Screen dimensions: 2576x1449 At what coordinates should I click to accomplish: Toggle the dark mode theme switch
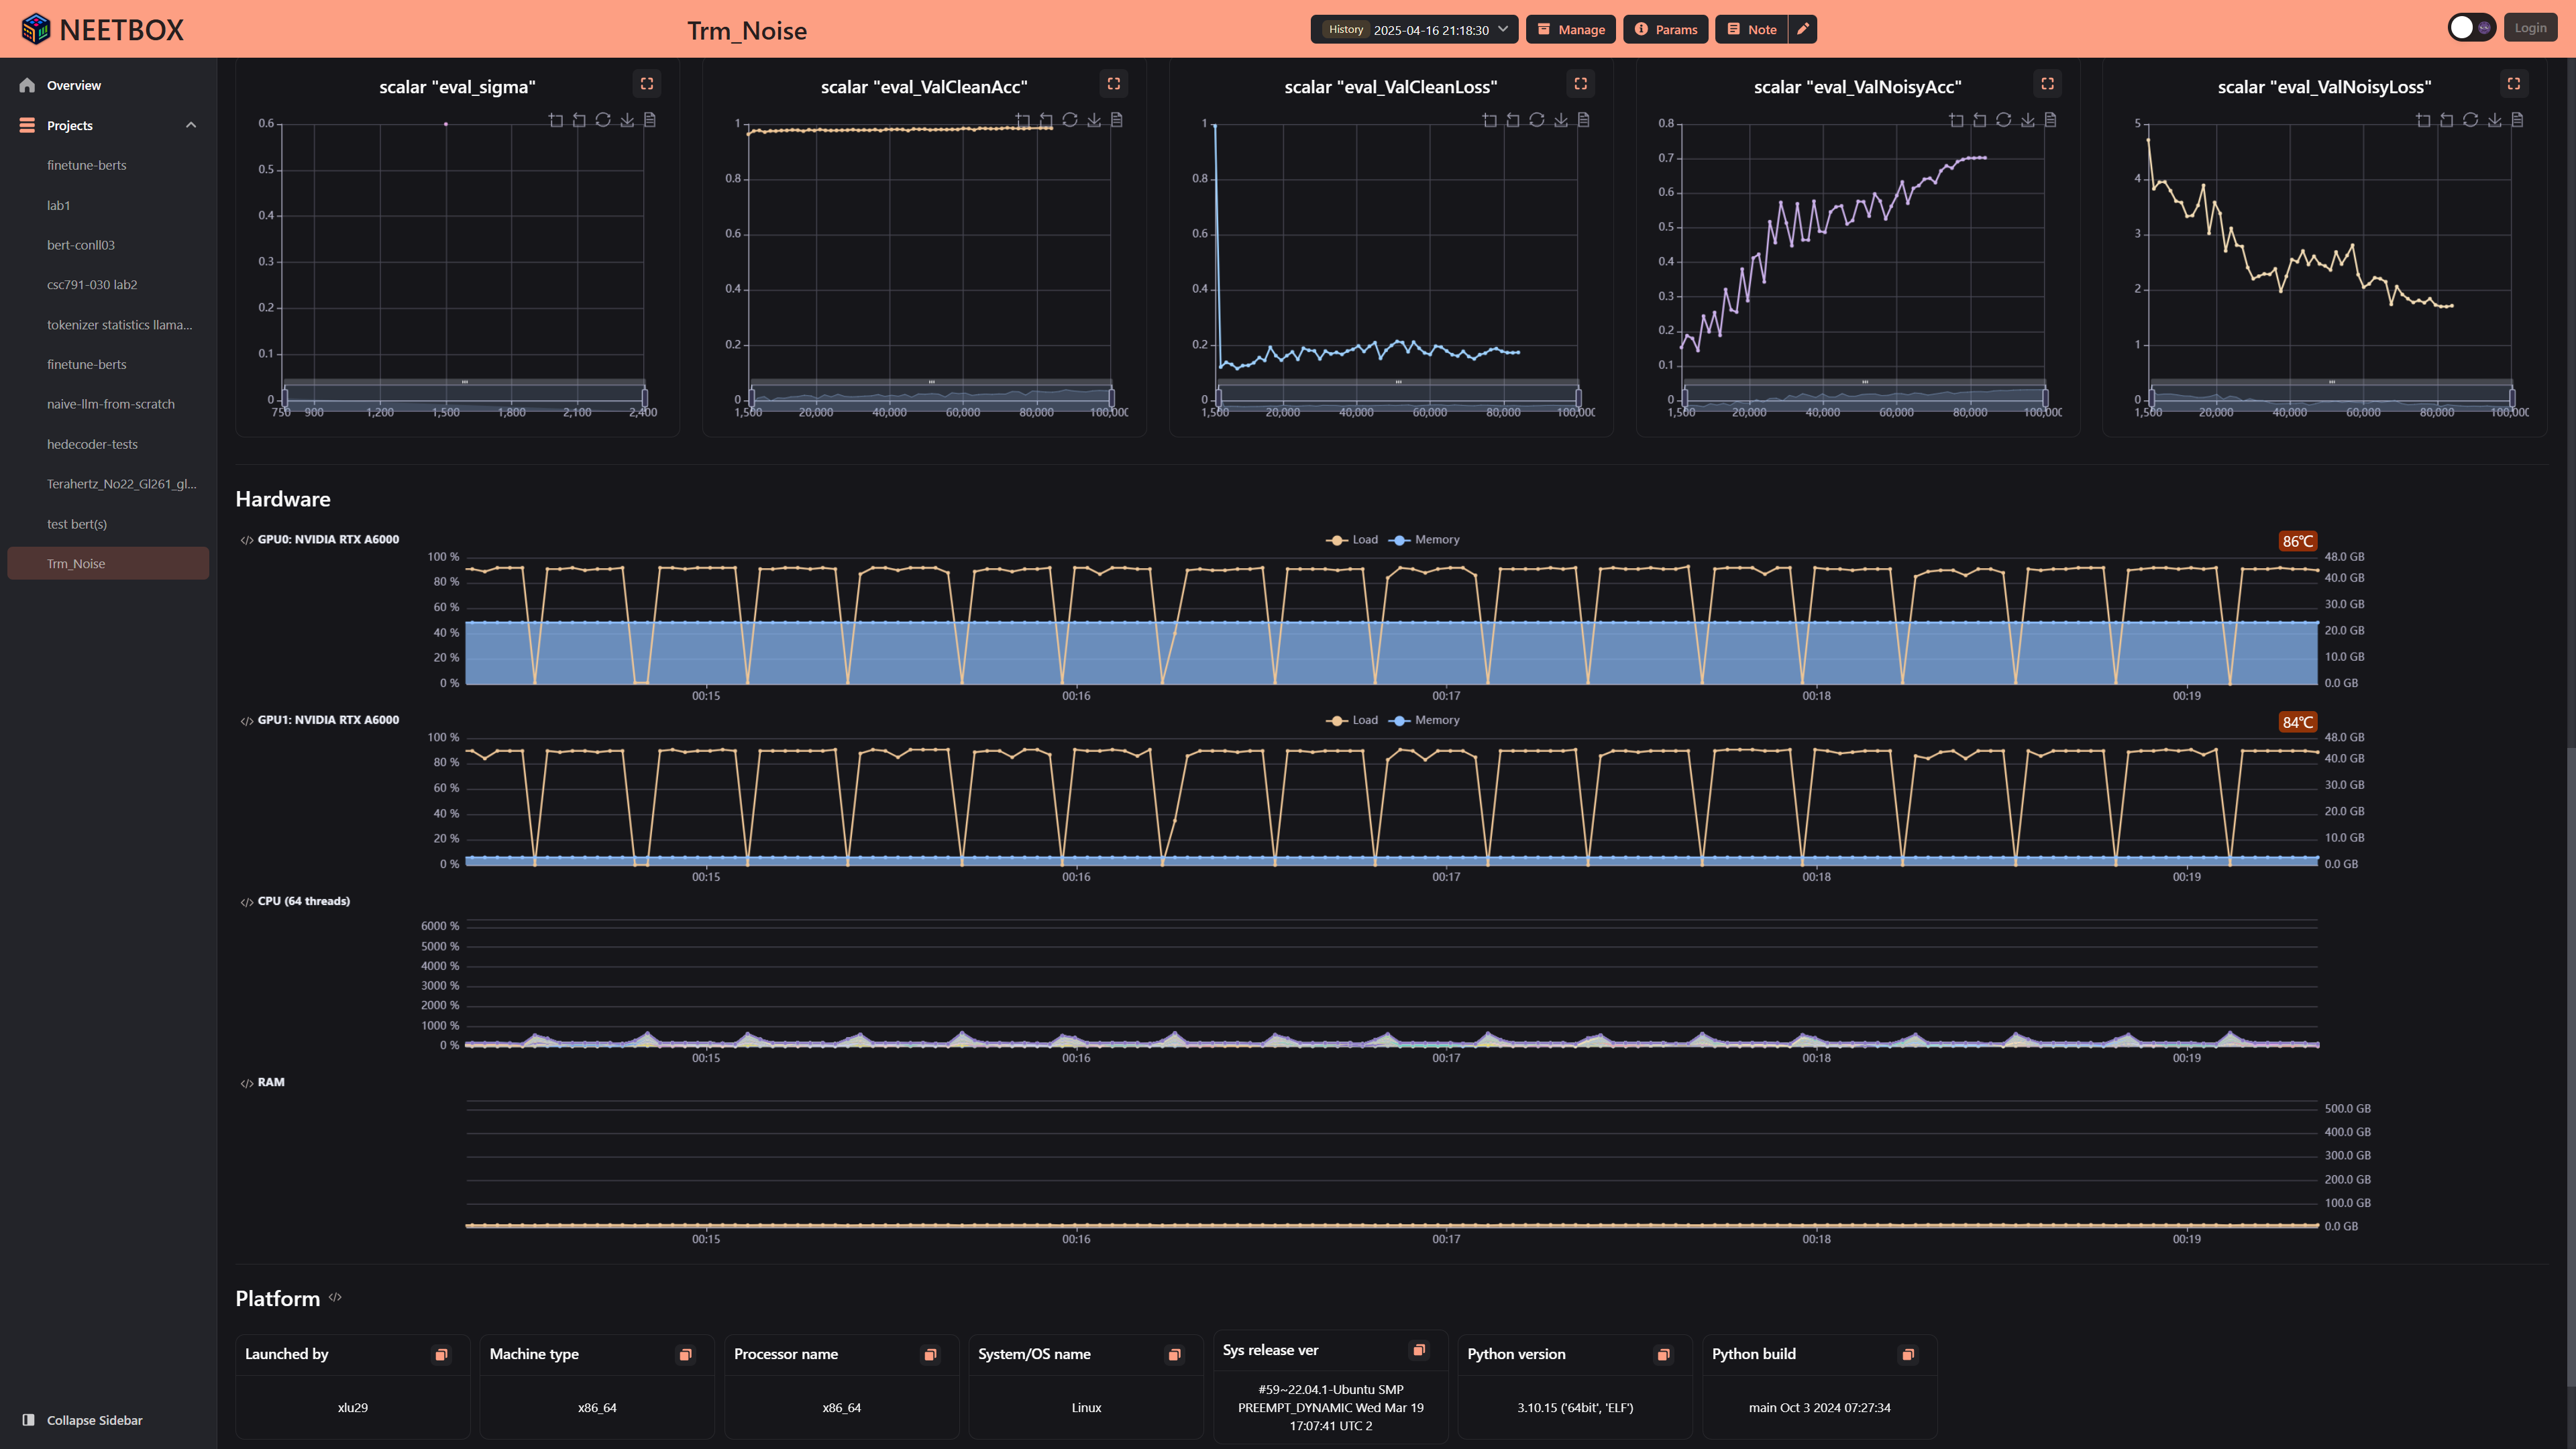[x=2471, y=28]
